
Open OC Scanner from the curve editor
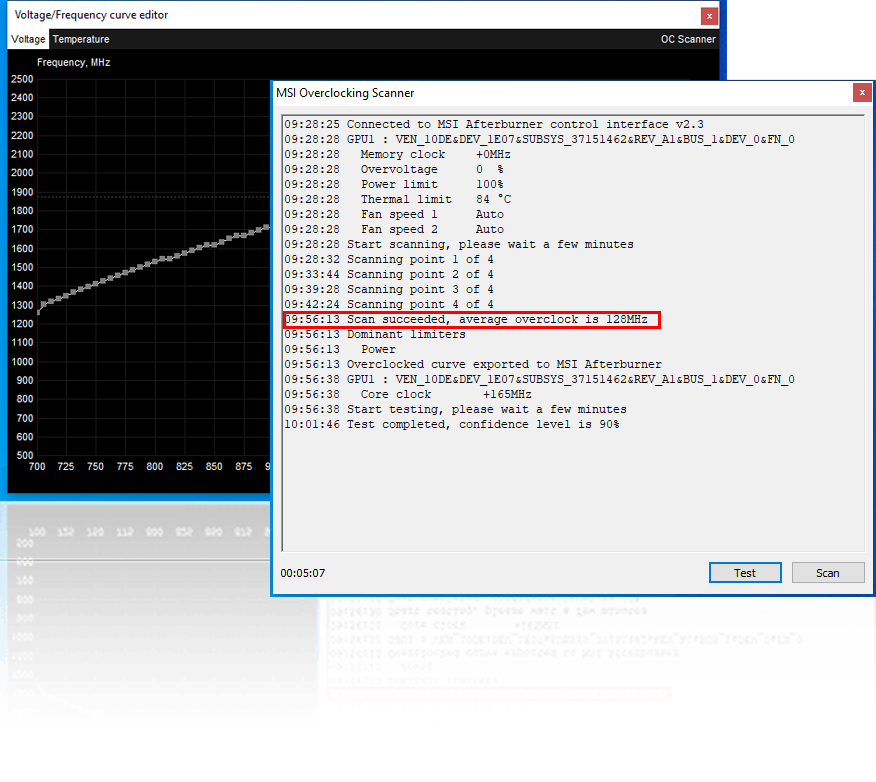pos(688,39)
